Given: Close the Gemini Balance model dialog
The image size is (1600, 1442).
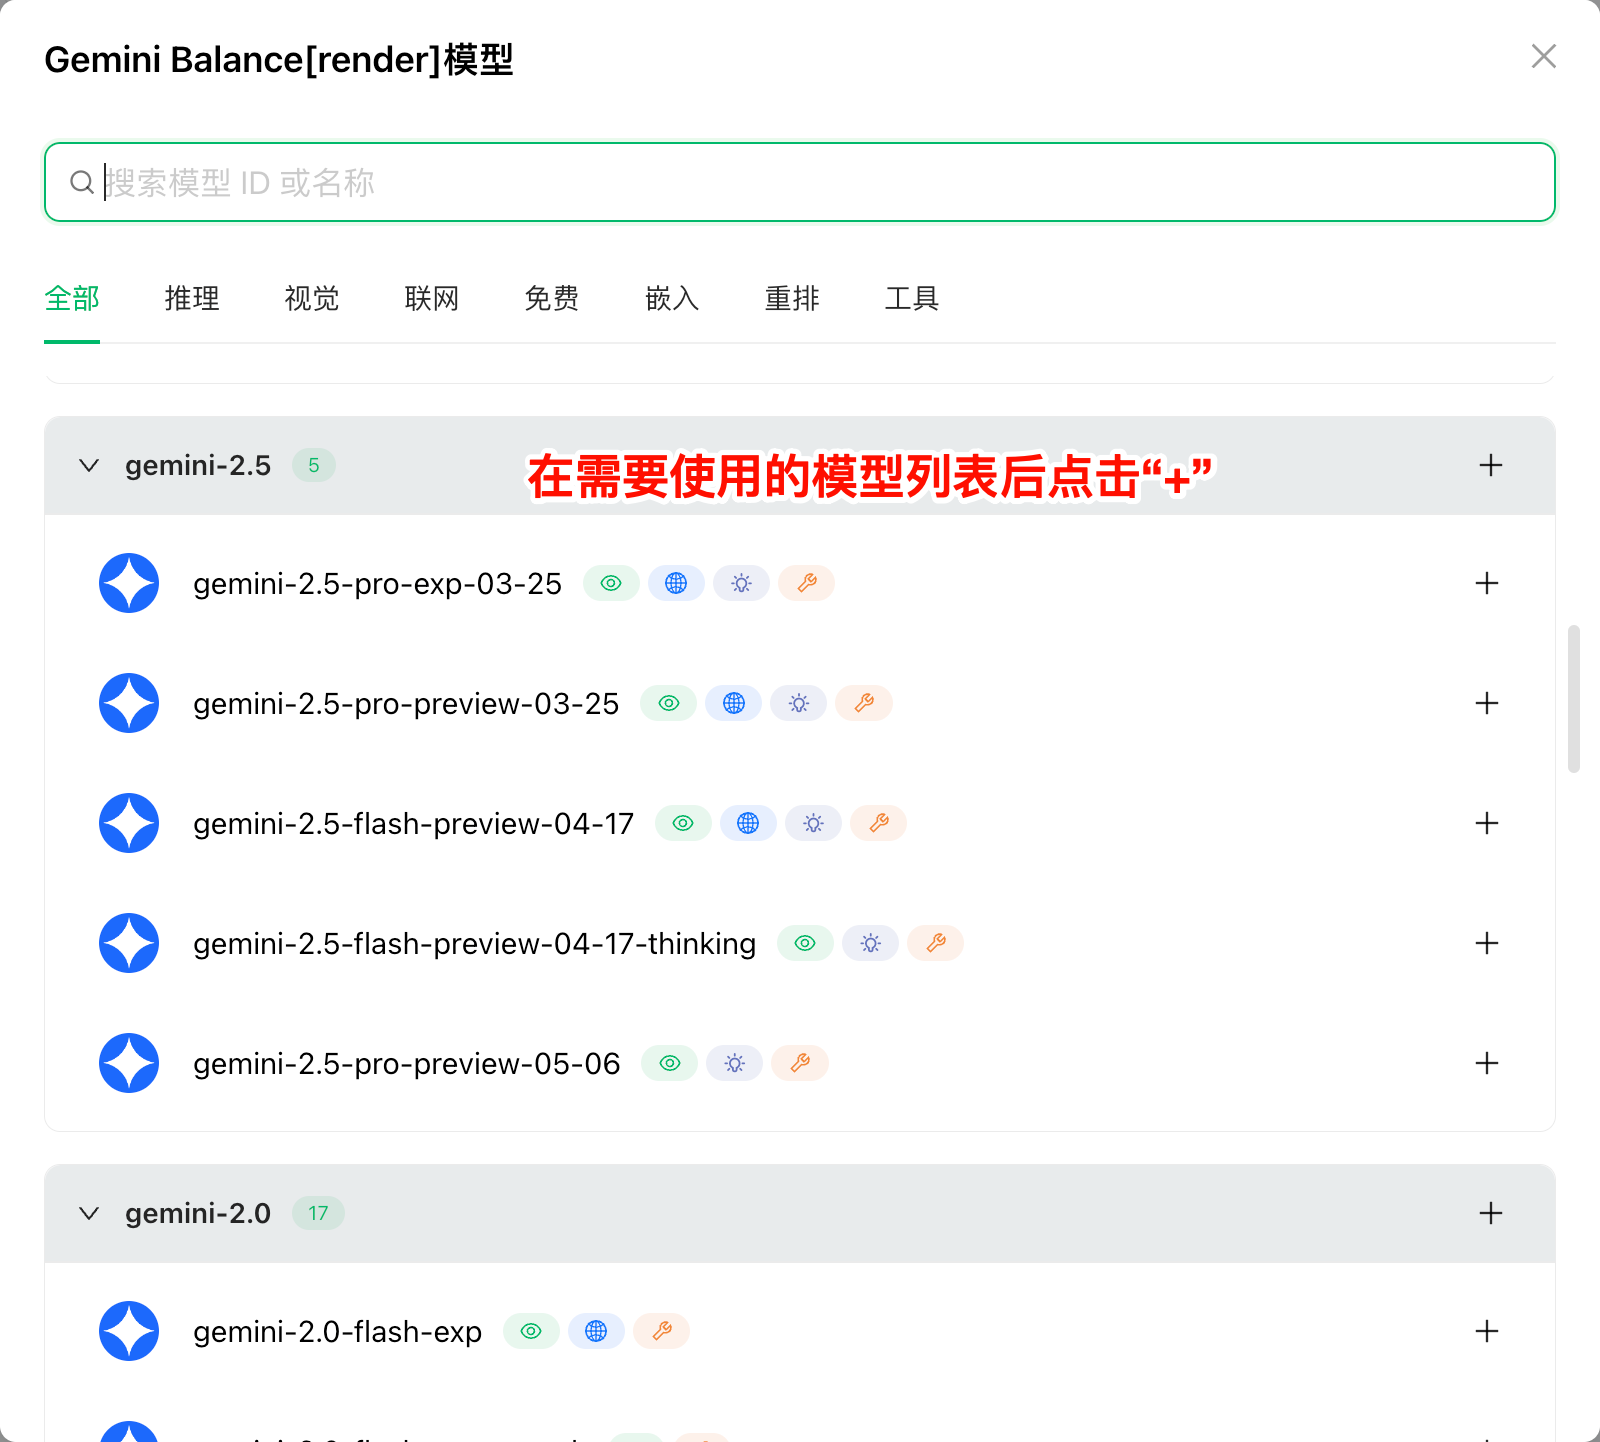Looking at the screenshot, I should coord(1544,56).
